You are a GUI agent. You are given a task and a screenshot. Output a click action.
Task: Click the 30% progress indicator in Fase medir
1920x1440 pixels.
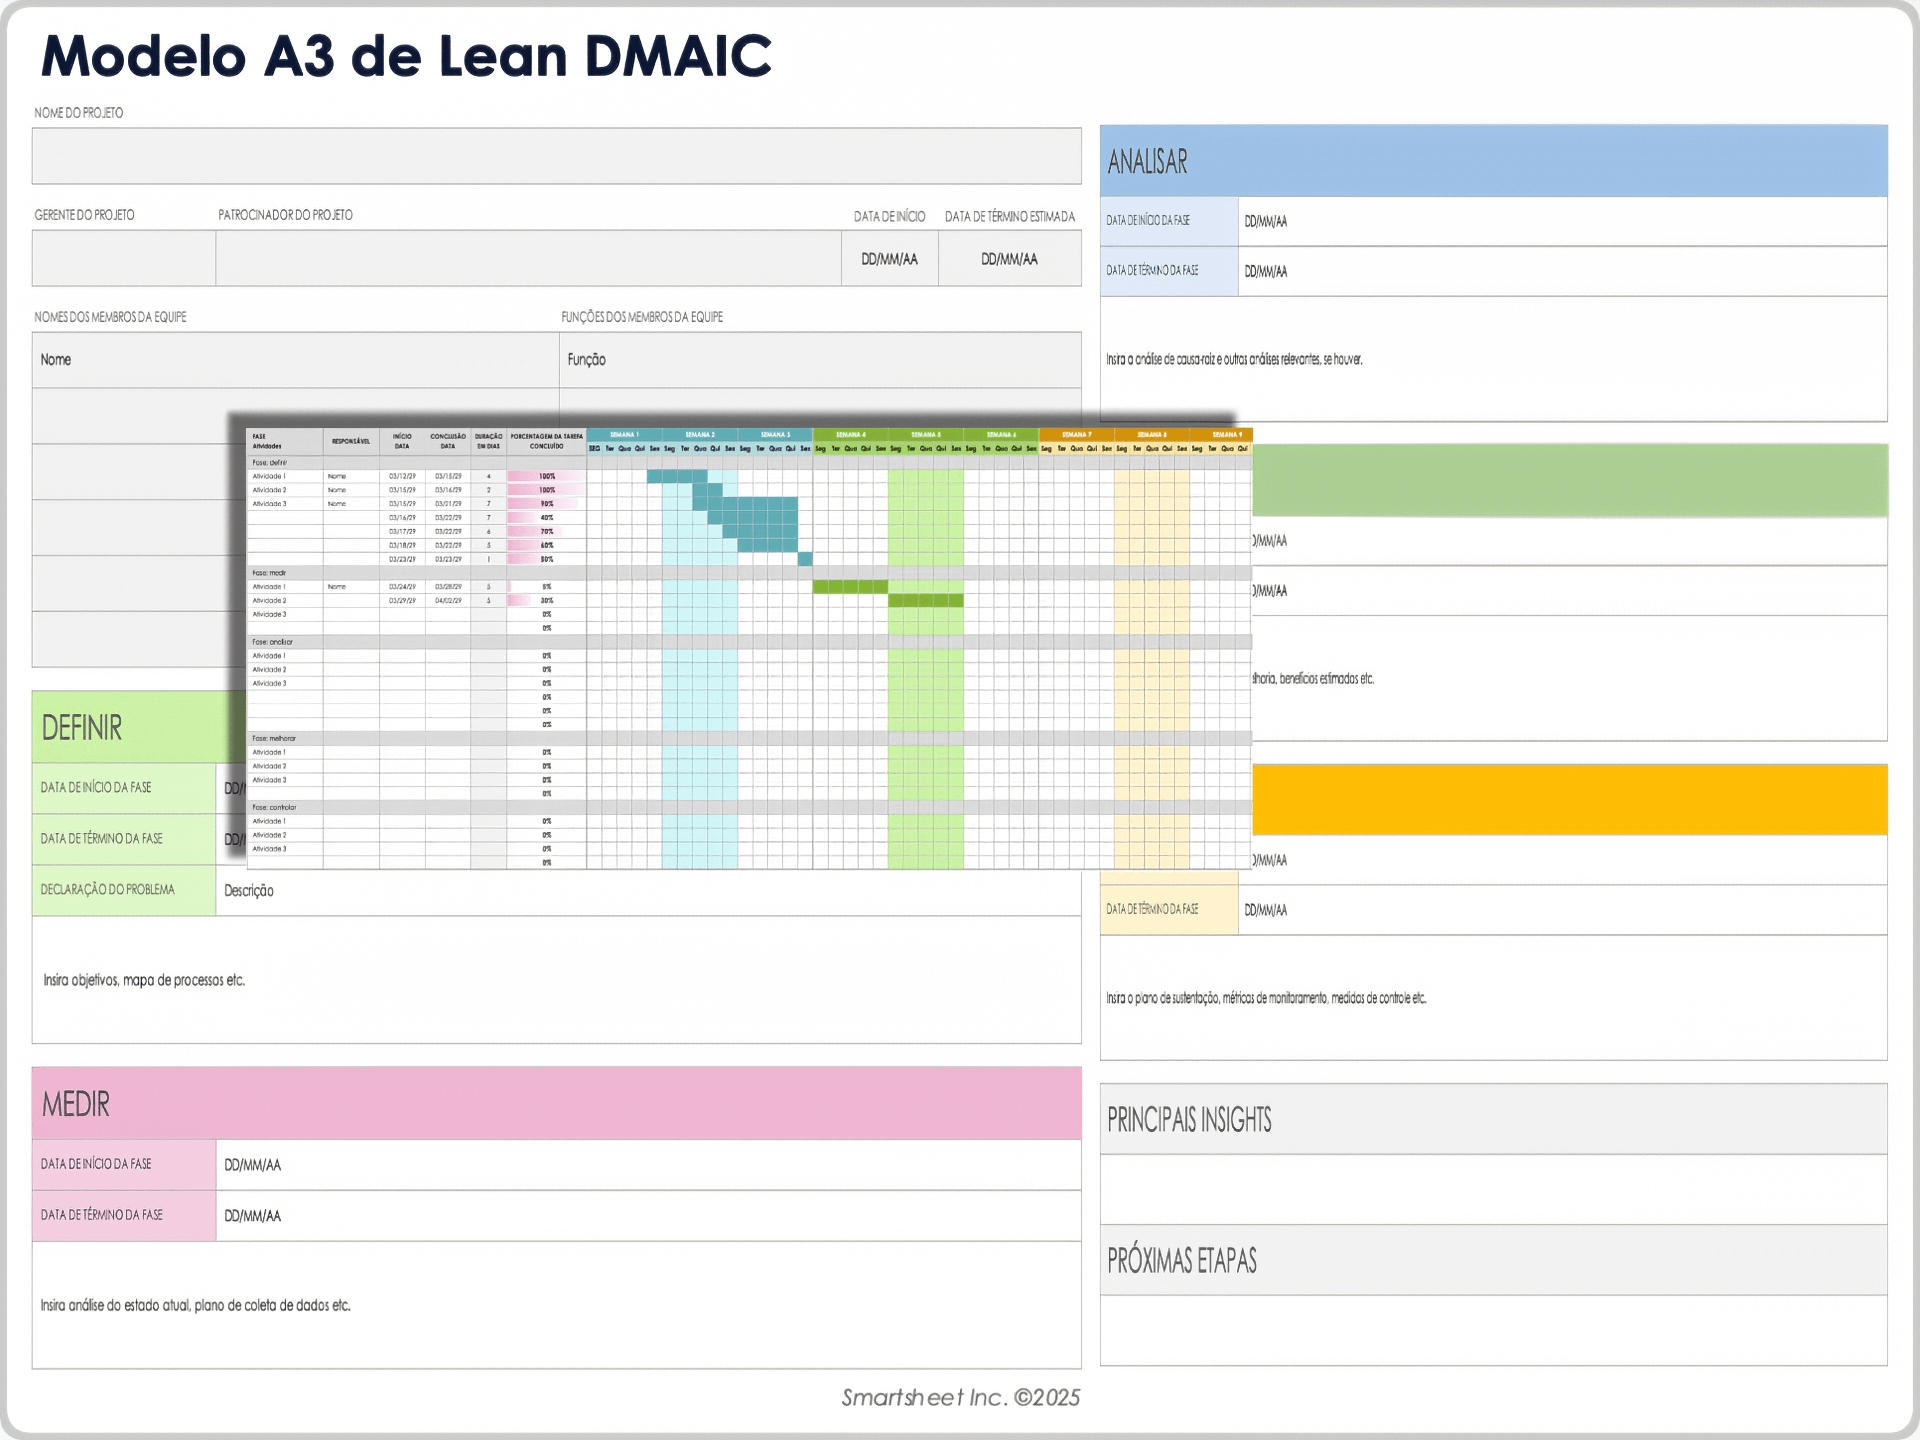[x=545, y=600]
